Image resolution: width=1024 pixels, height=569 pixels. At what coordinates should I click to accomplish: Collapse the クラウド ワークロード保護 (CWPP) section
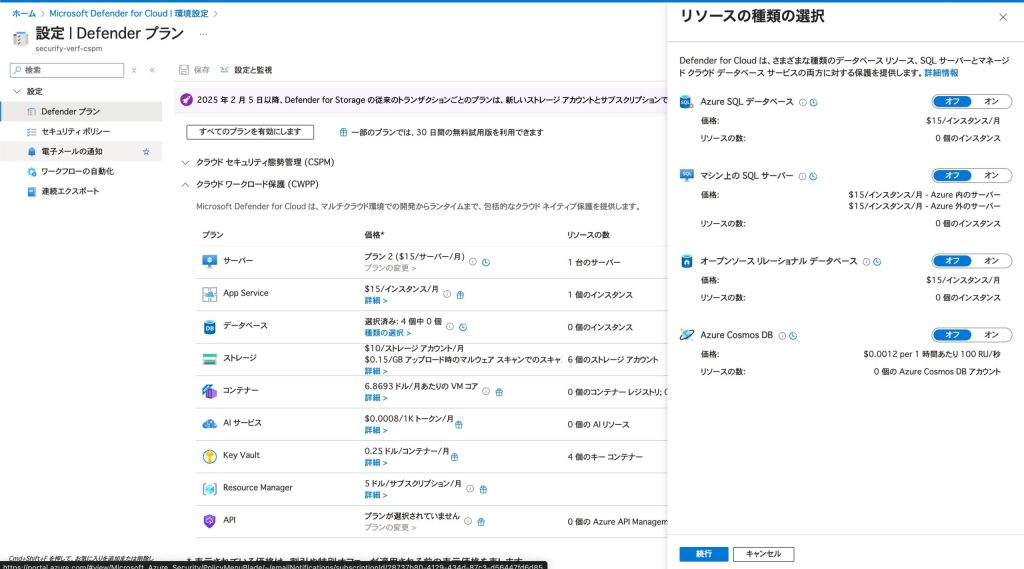click(x=185, y=184)
